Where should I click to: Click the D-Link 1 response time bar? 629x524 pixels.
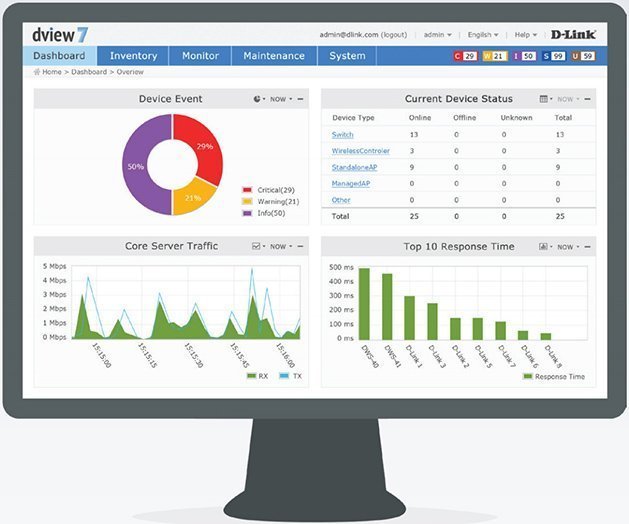point(410,318)
